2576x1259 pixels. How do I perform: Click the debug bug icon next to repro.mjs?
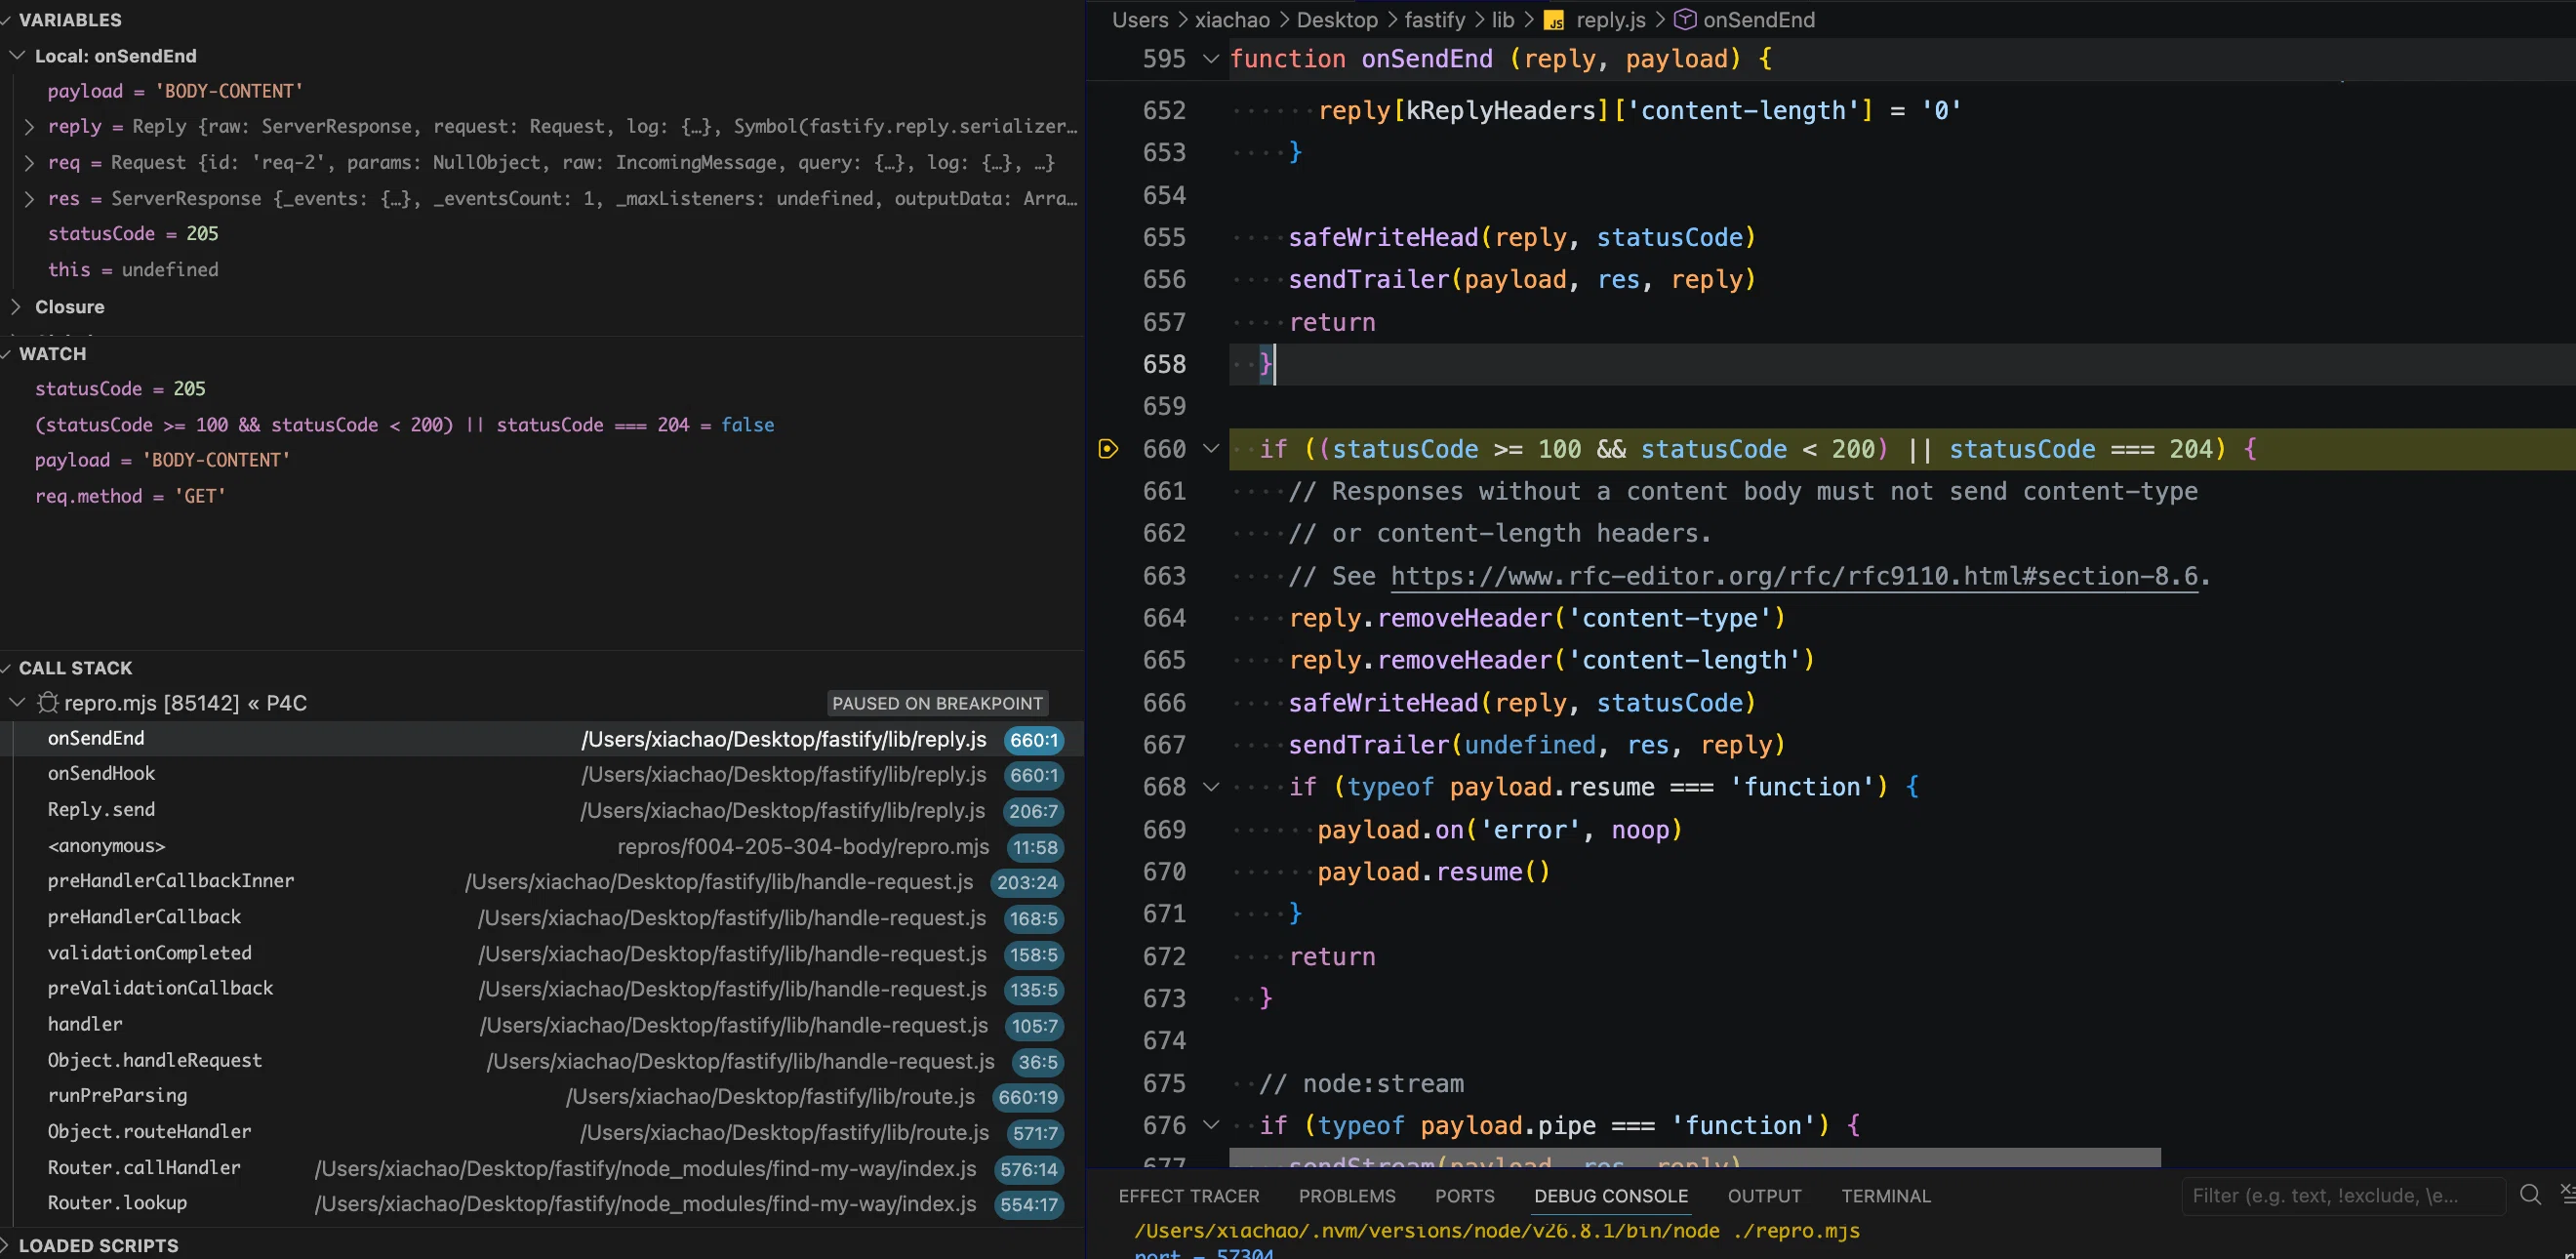(47, 703)
